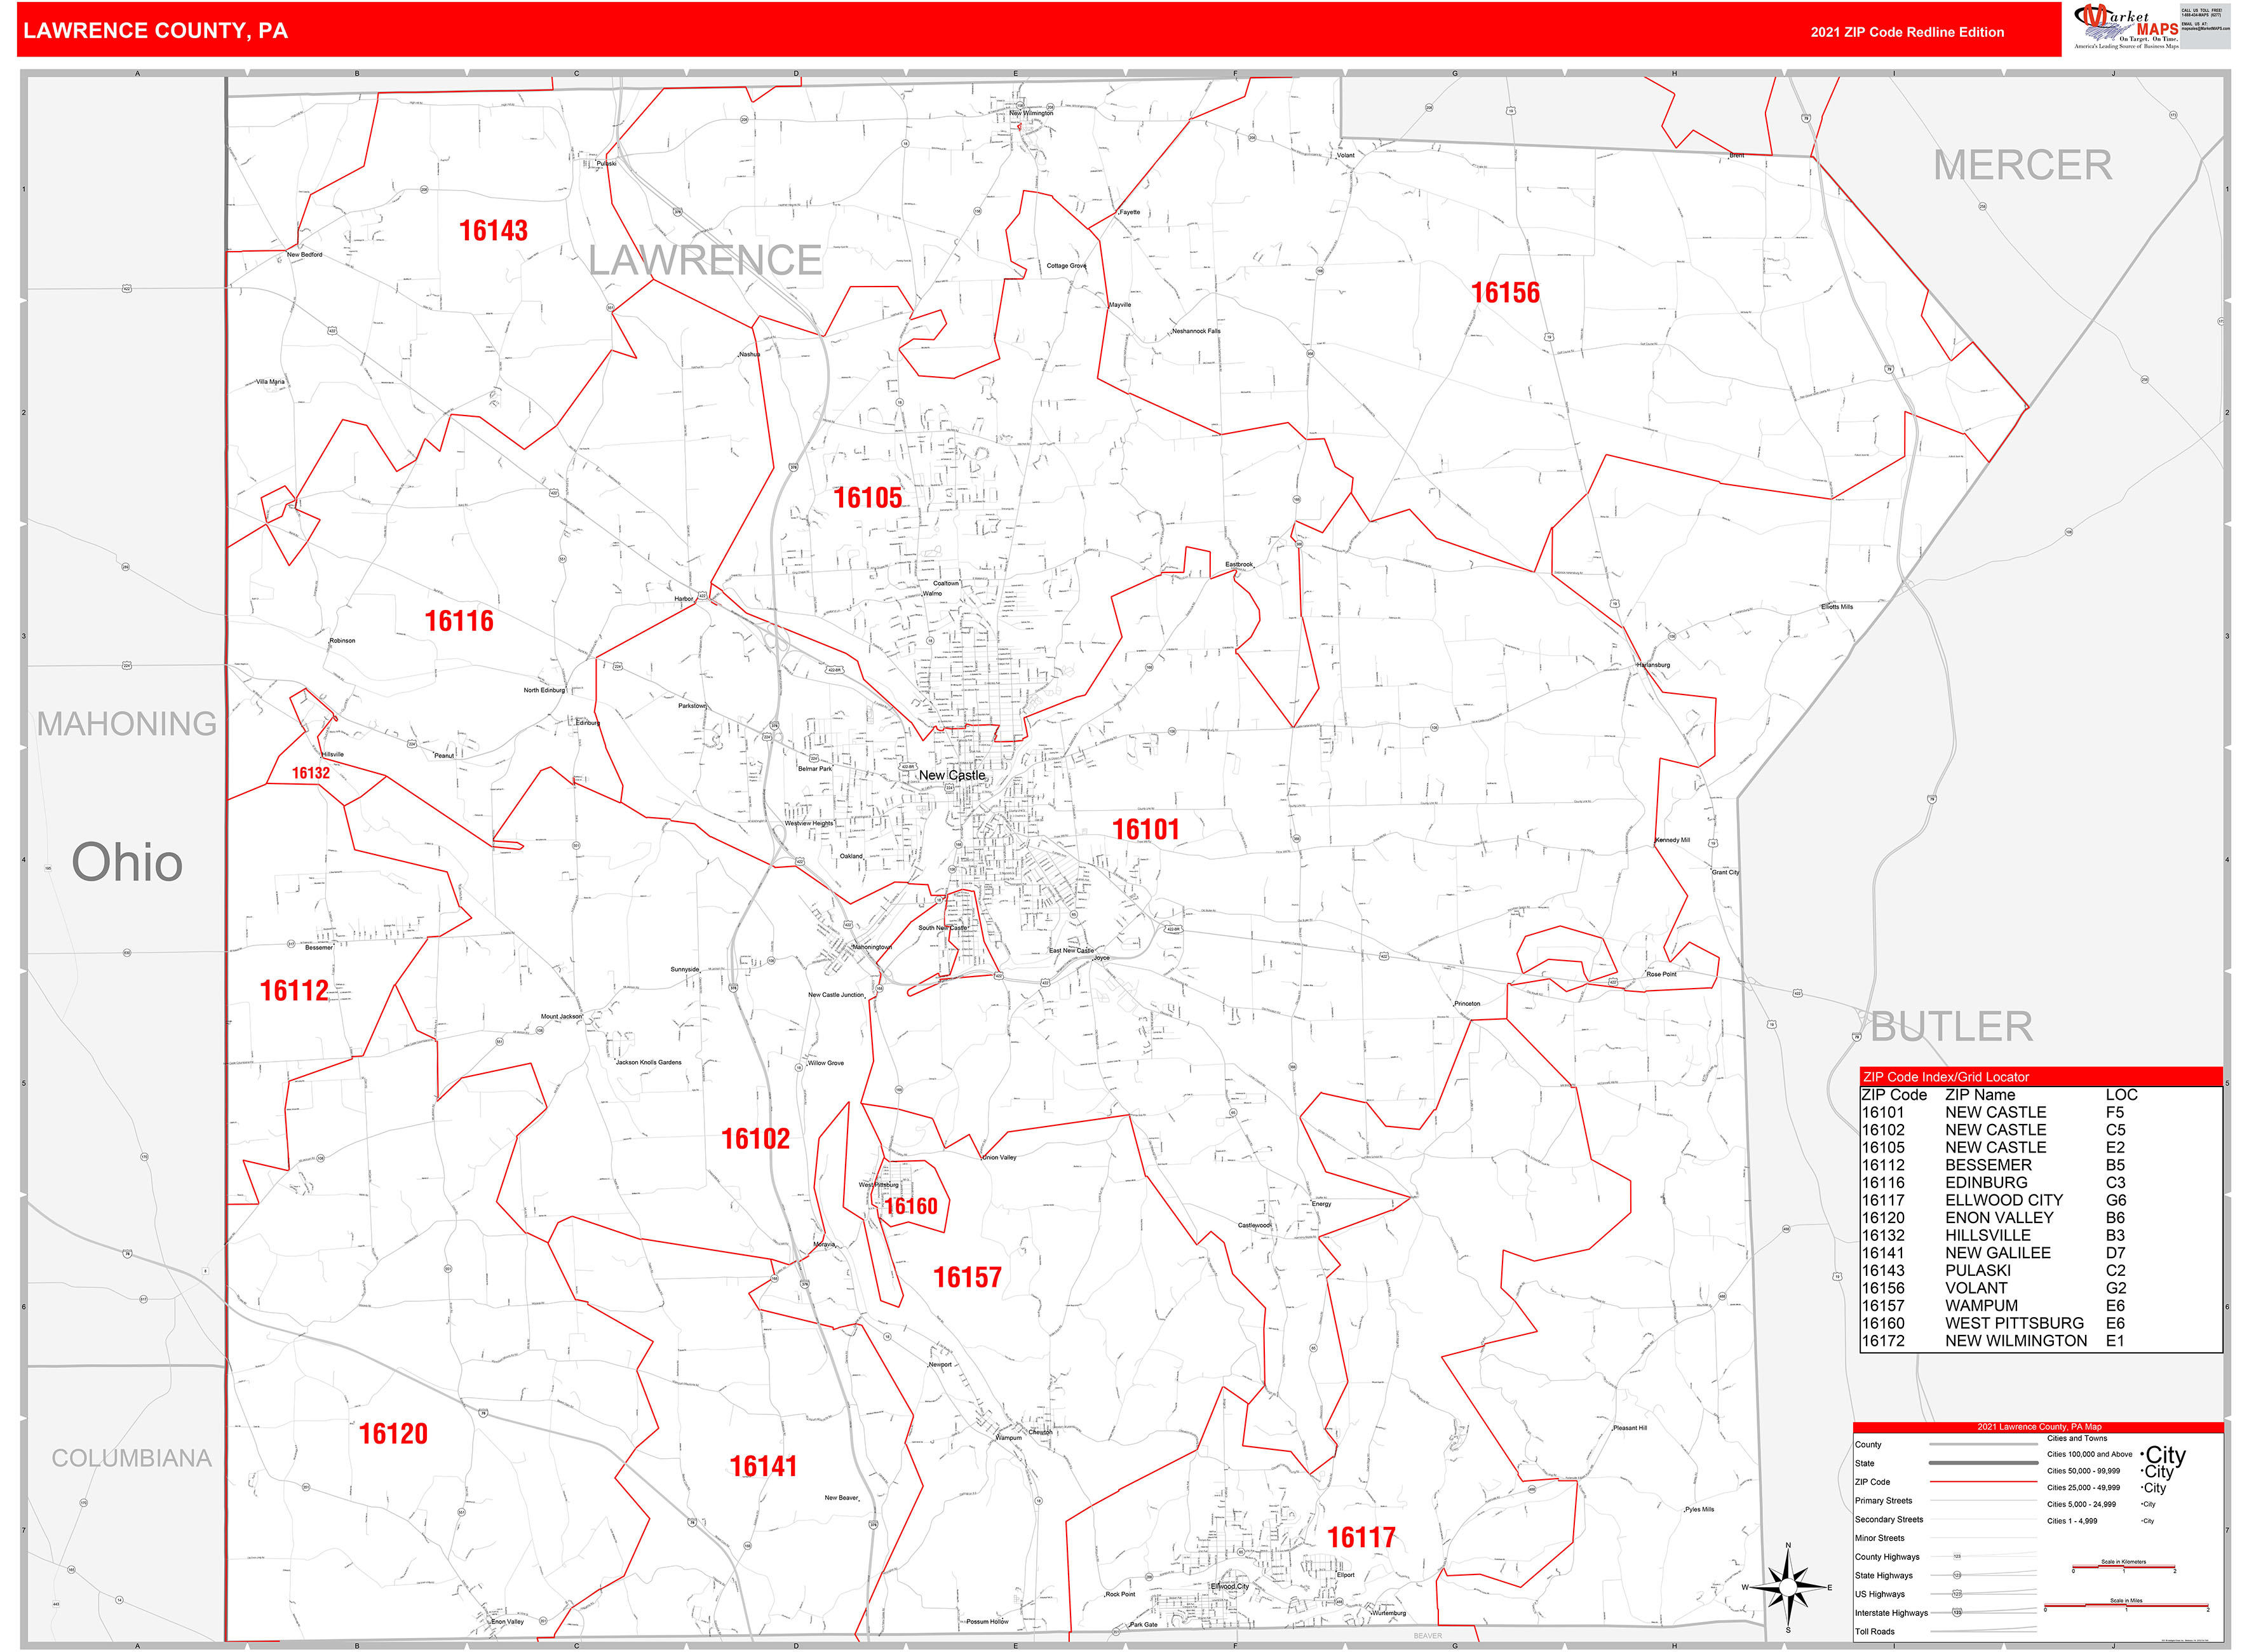Screen dimensions: 2242x1652
Task: Select the US Highways shield symbol in legend
Action: click(1958, 1594)
